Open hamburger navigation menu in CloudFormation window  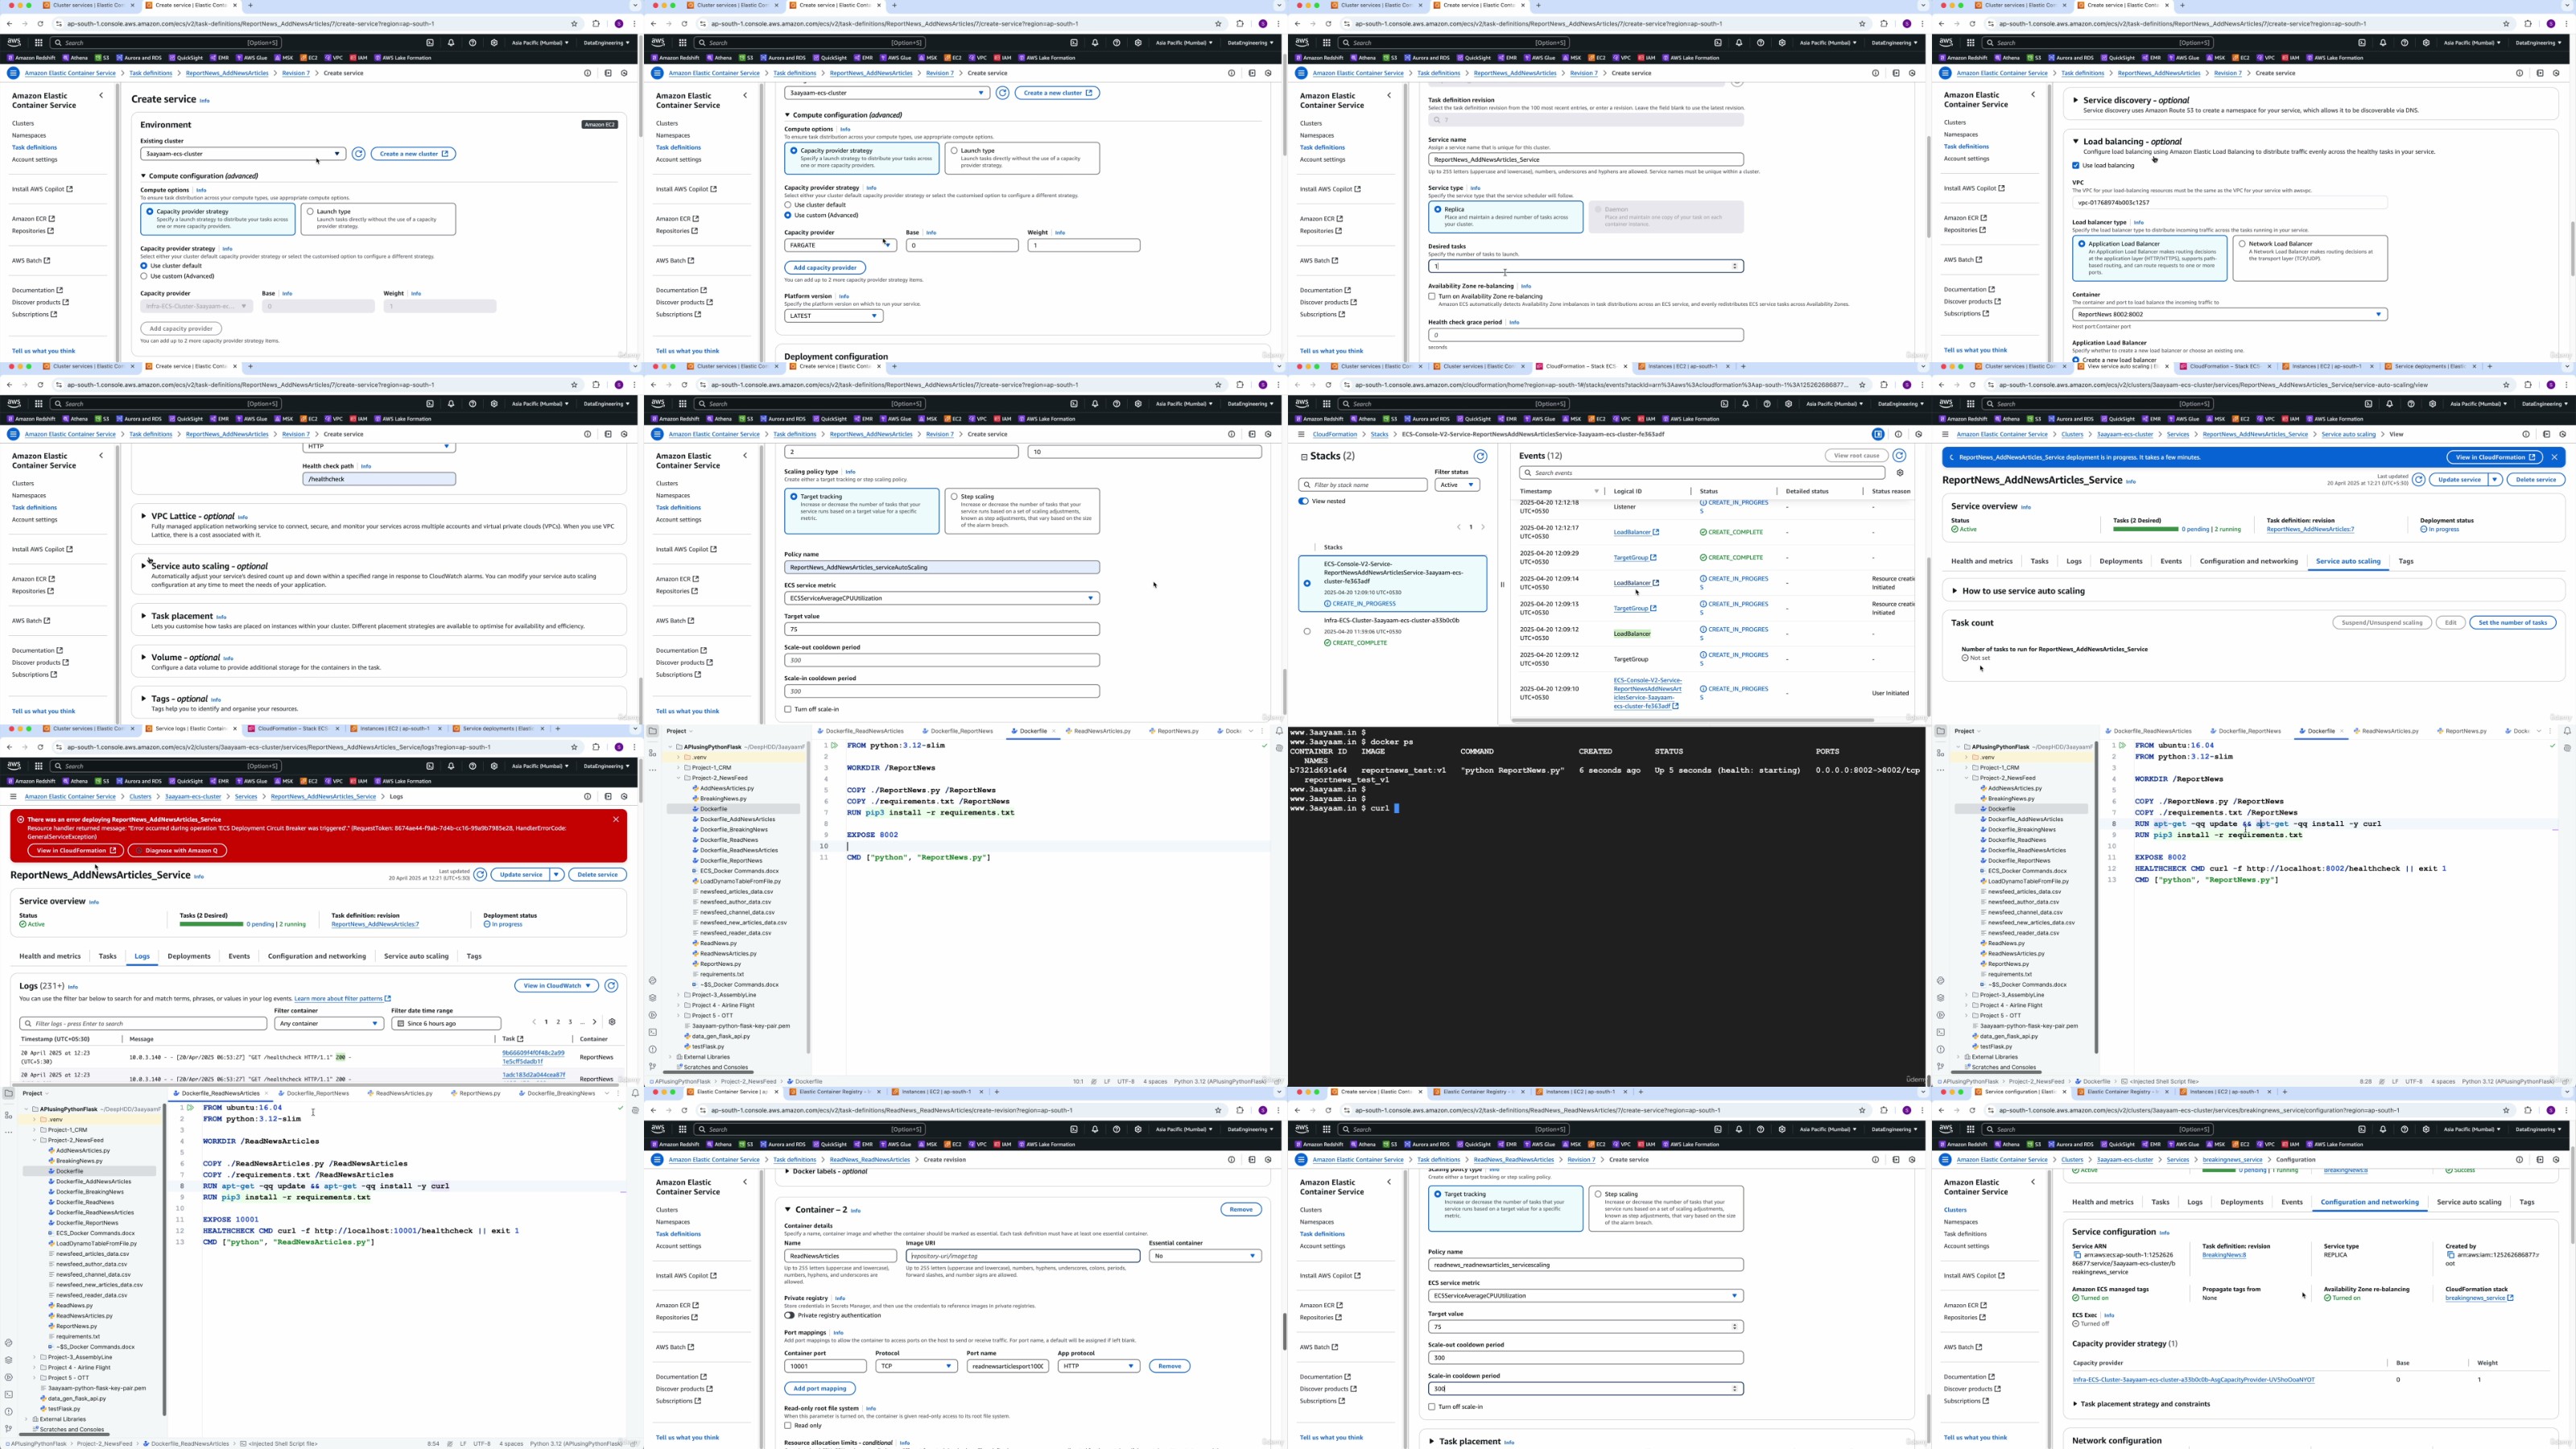pos(1300,434)
